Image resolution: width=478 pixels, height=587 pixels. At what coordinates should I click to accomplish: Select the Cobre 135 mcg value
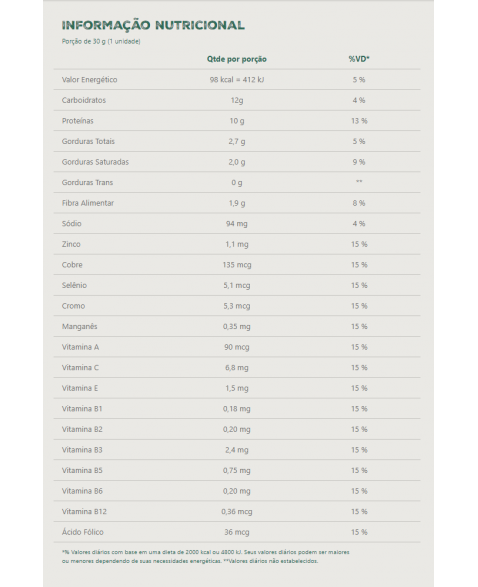pos(237,265)
